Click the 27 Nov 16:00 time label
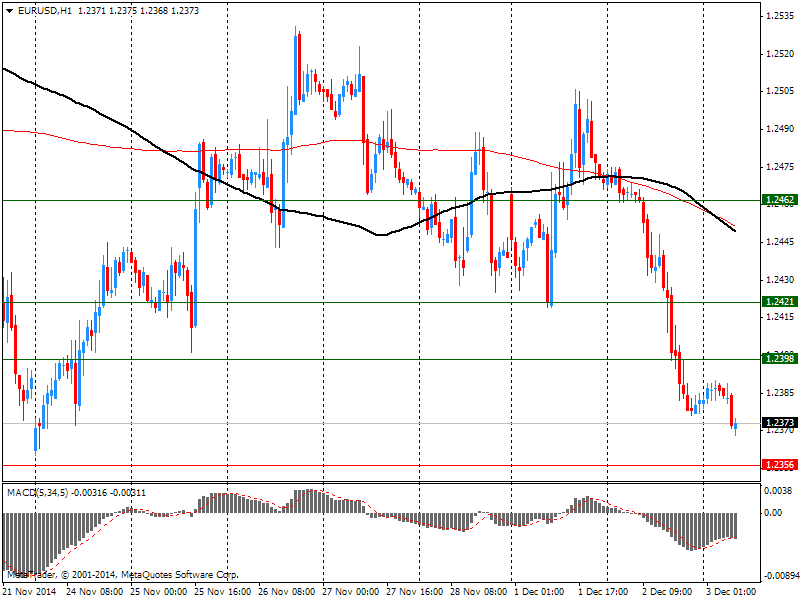The image size is (800, 600). 415,592
